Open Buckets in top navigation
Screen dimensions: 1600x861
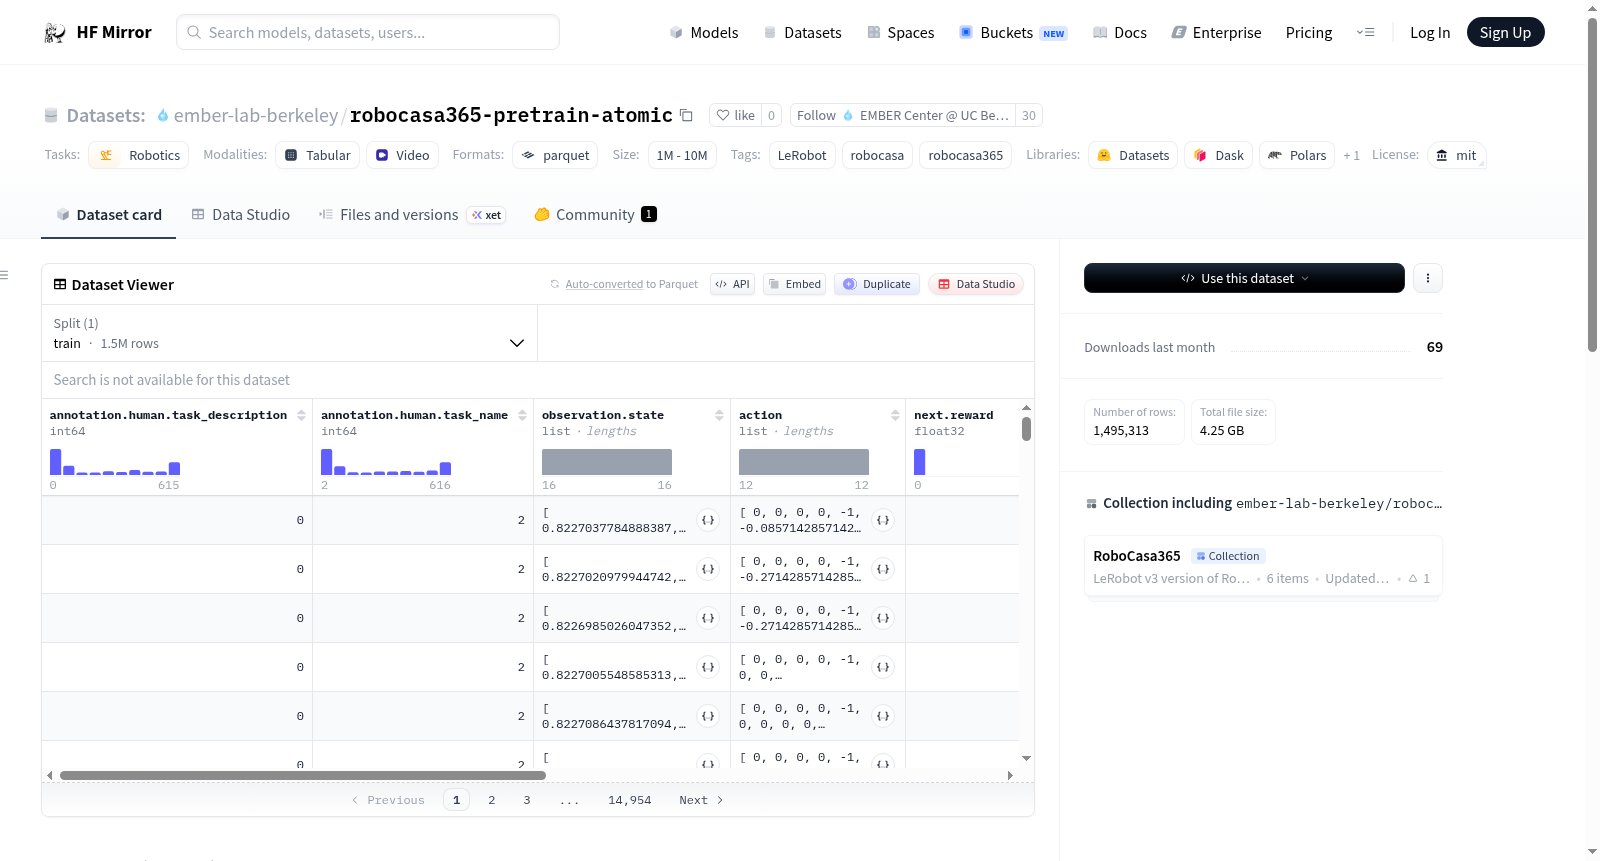[1013, 33]
